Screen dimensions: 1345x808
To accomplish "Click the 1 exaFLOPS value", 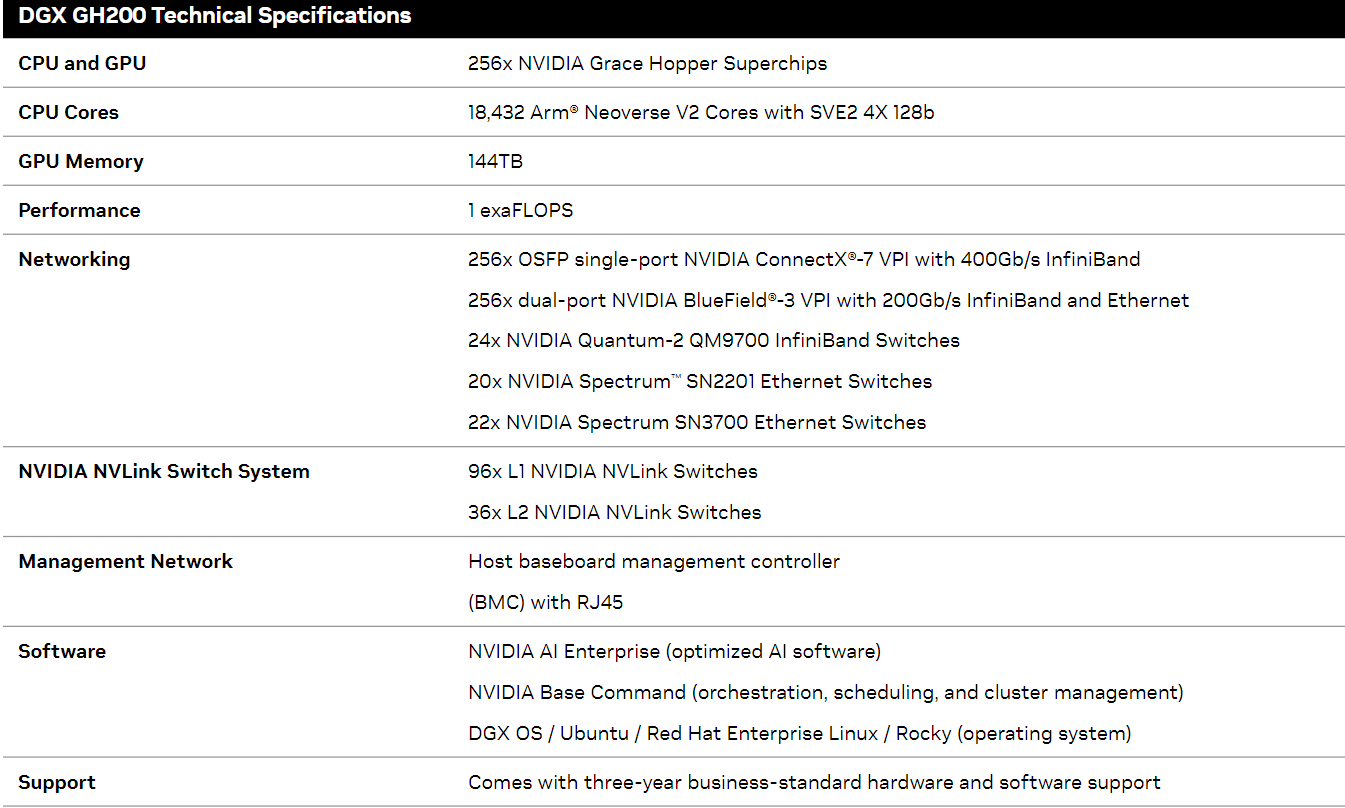I will click(x=520, y=210).
